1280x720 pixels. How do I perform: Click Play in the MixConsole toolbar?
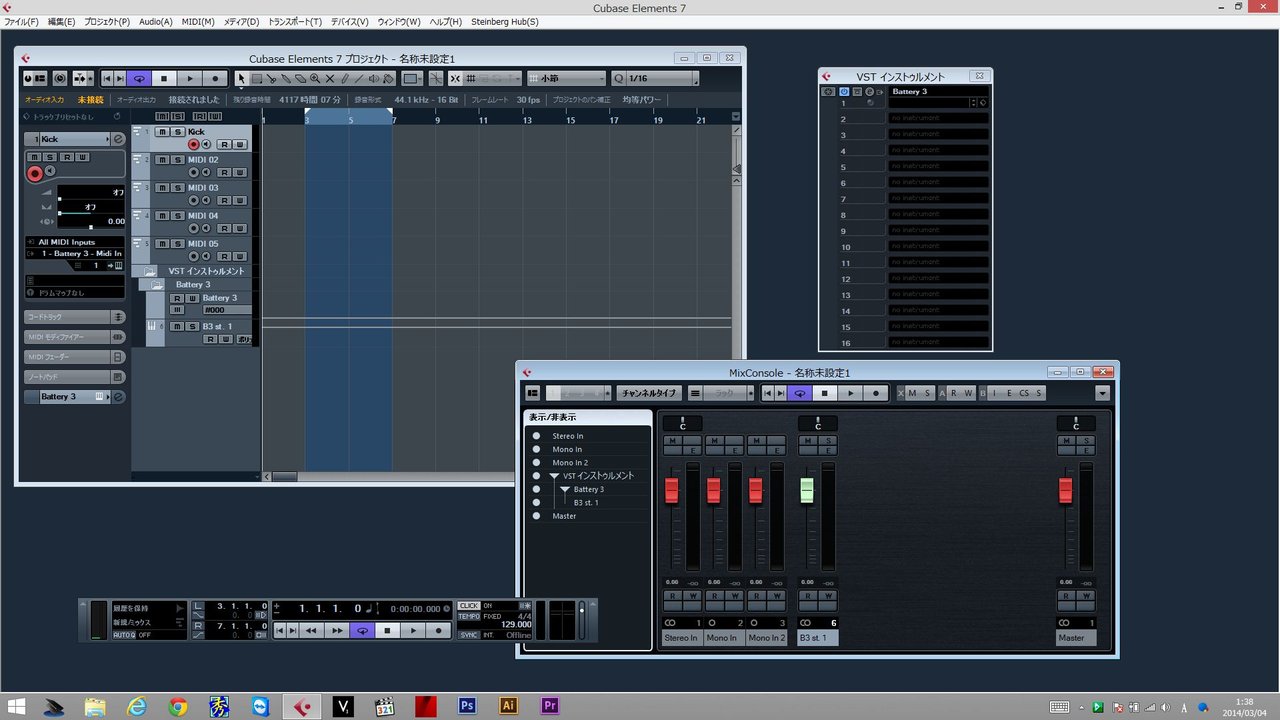coord(850,393)
